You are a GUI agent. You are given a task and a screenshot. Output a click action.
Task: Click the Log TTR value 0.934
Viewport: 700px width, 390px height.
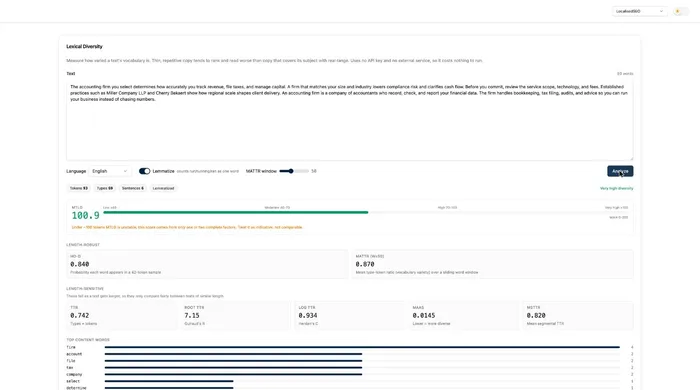coord(308,315)
